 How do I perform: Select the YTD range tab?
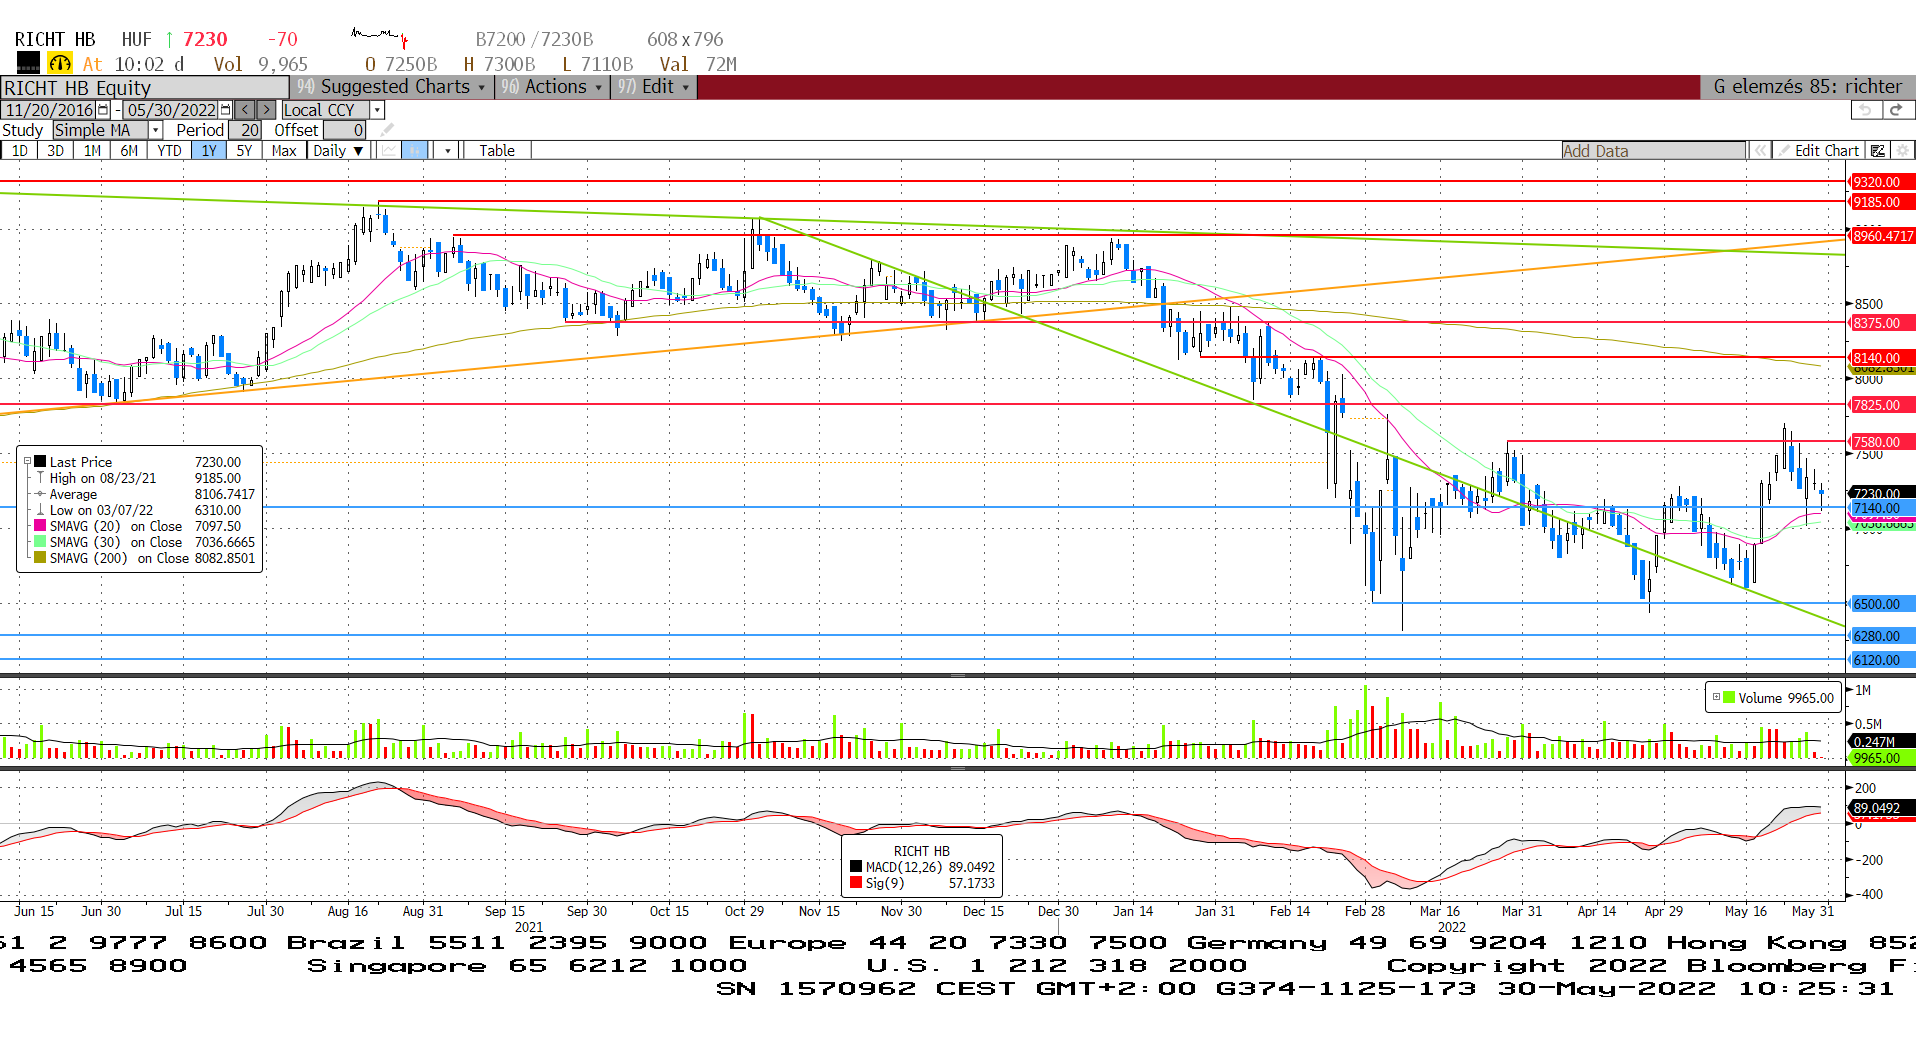(169, 151)
